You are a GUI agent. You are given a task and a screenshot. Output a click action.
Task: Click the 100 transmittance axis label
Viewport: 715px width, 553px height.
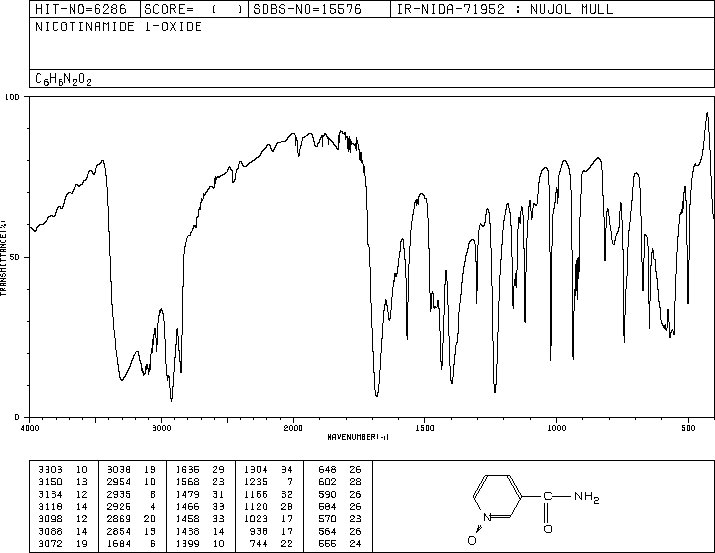[x=12, y=97]
